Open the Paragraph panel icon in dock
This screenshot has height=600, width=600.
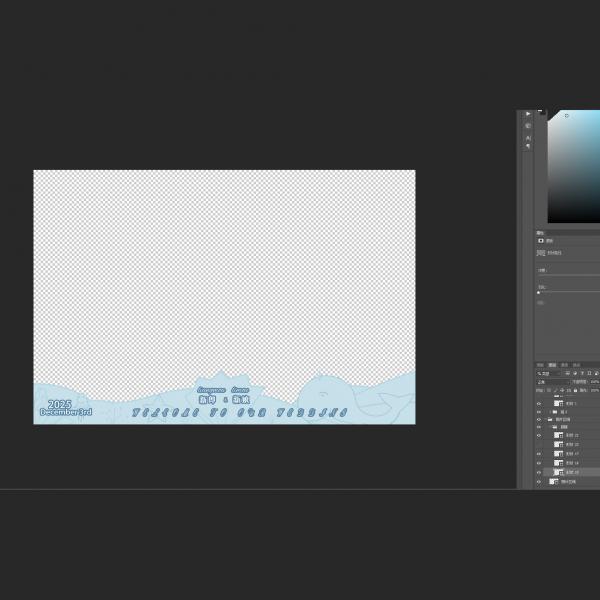pyautogui.click(x=528, y=146)
